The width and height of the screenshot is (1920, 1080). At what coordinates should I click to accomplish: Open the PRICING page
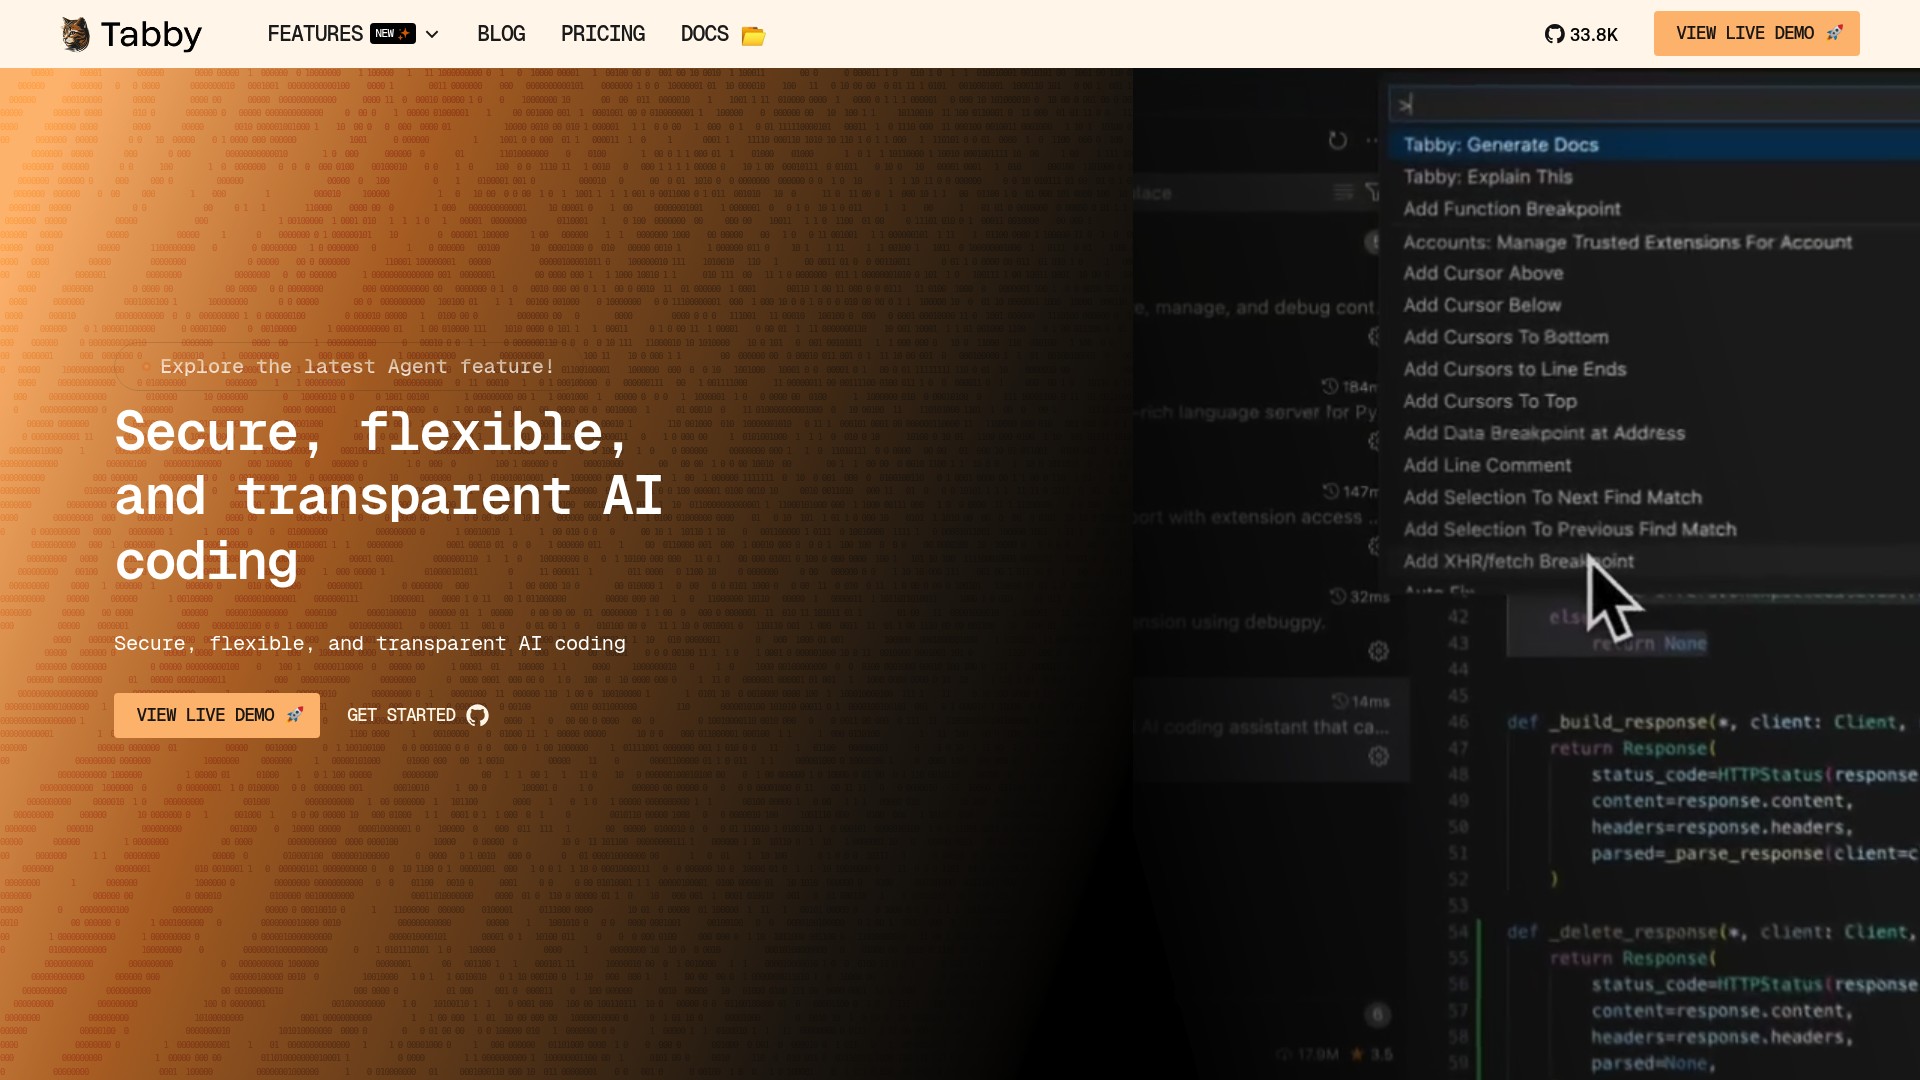[x=603, y=34]
